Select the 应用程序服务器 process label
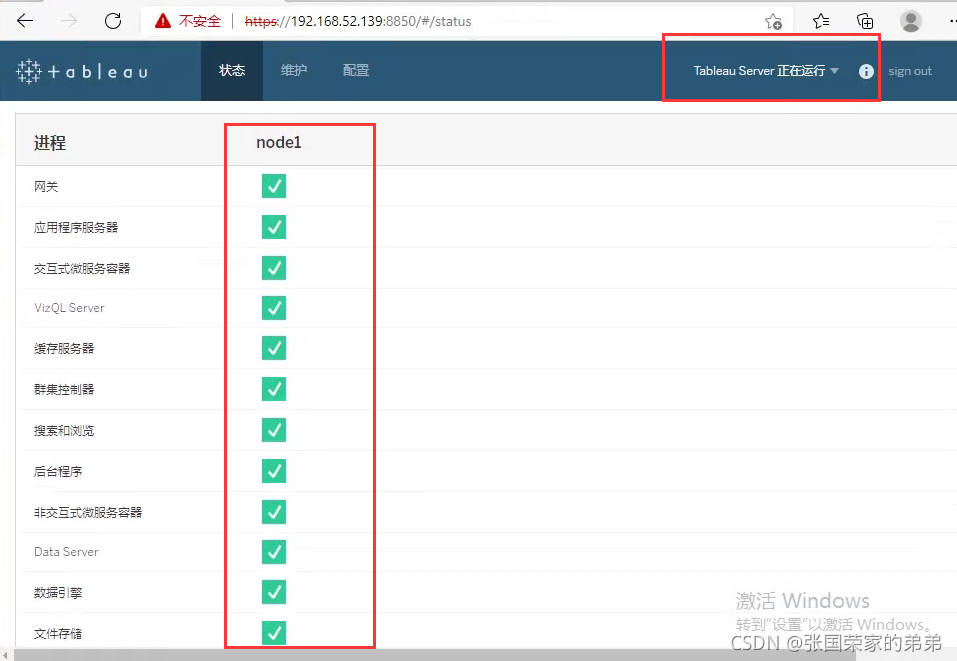This screenshot has height=661, width=957. [x=76, y=228]
